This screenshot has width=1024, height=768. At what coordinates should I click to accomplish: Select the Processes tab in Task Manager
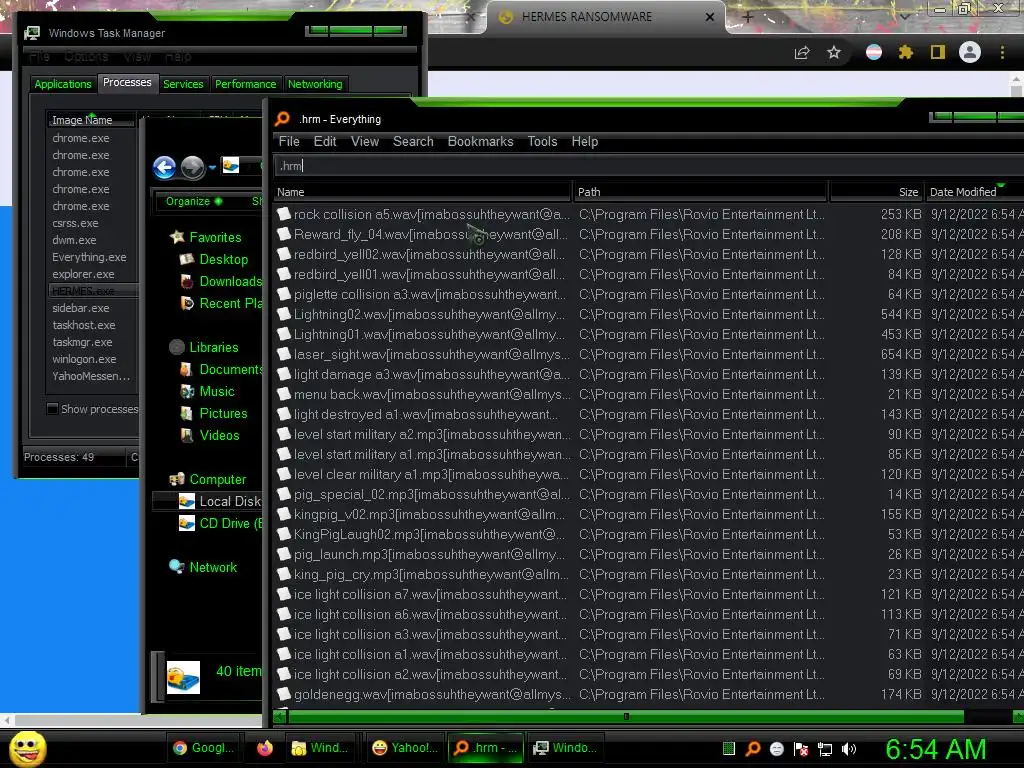[x=127, y=82]
